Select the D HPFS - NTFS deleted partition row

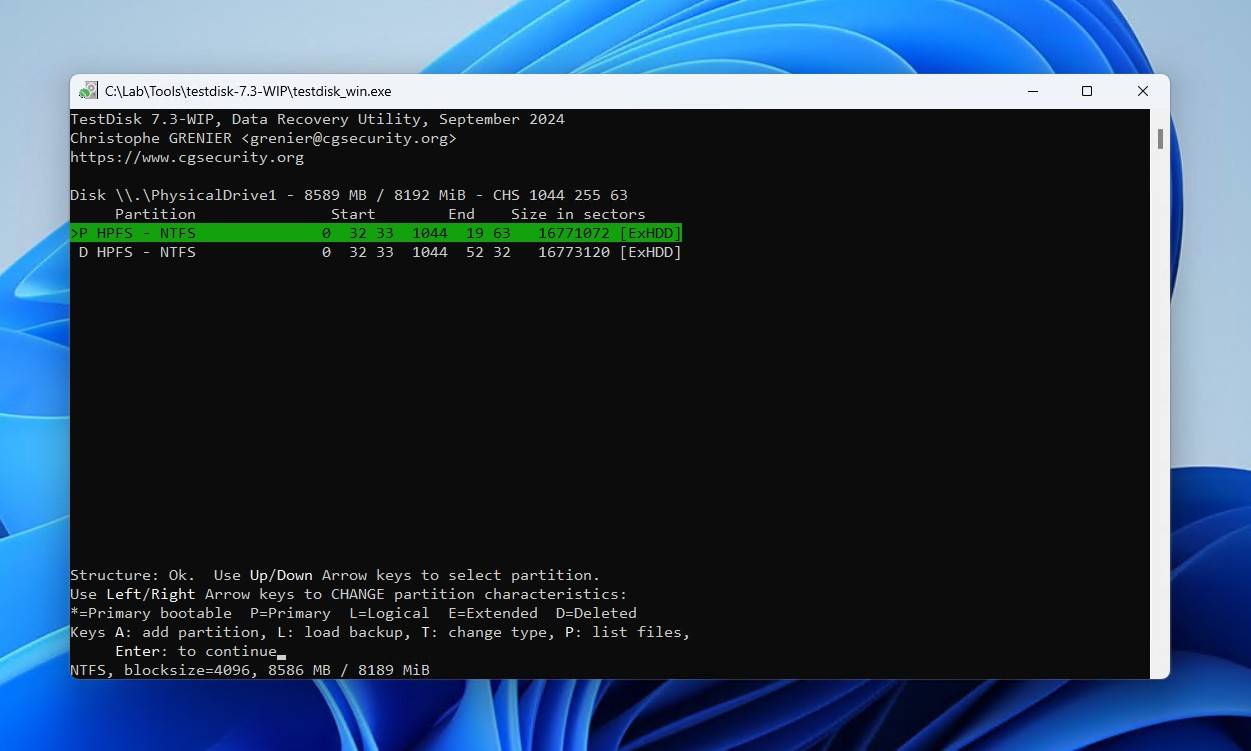coord(380,252)
